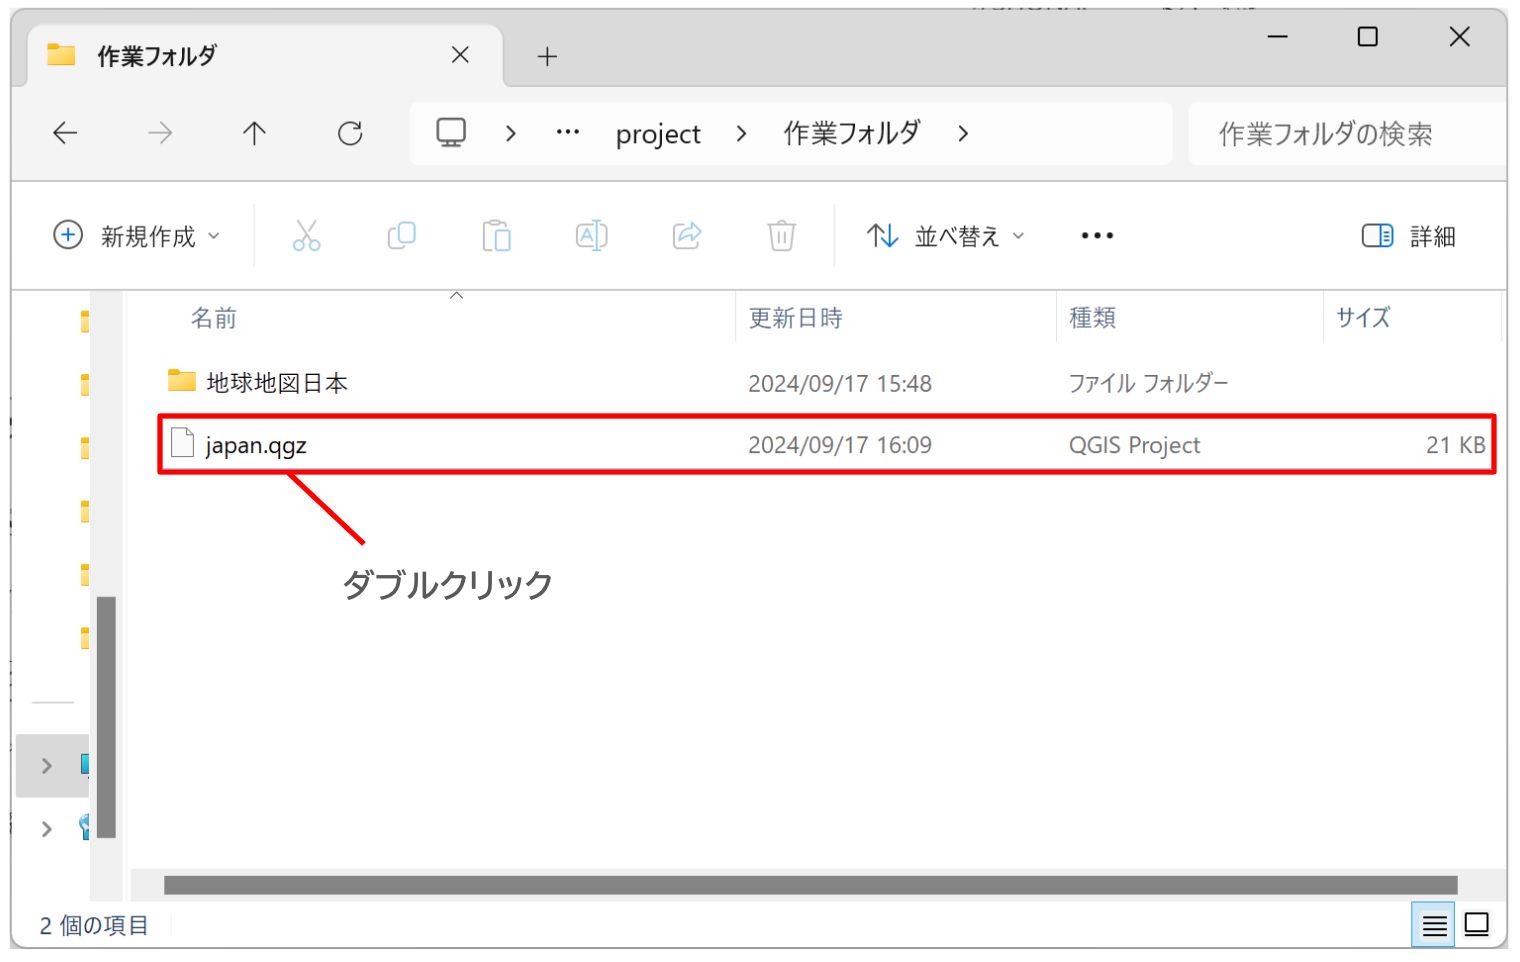
Task: Sort by the 名前 column header
Action: point(214,318)
